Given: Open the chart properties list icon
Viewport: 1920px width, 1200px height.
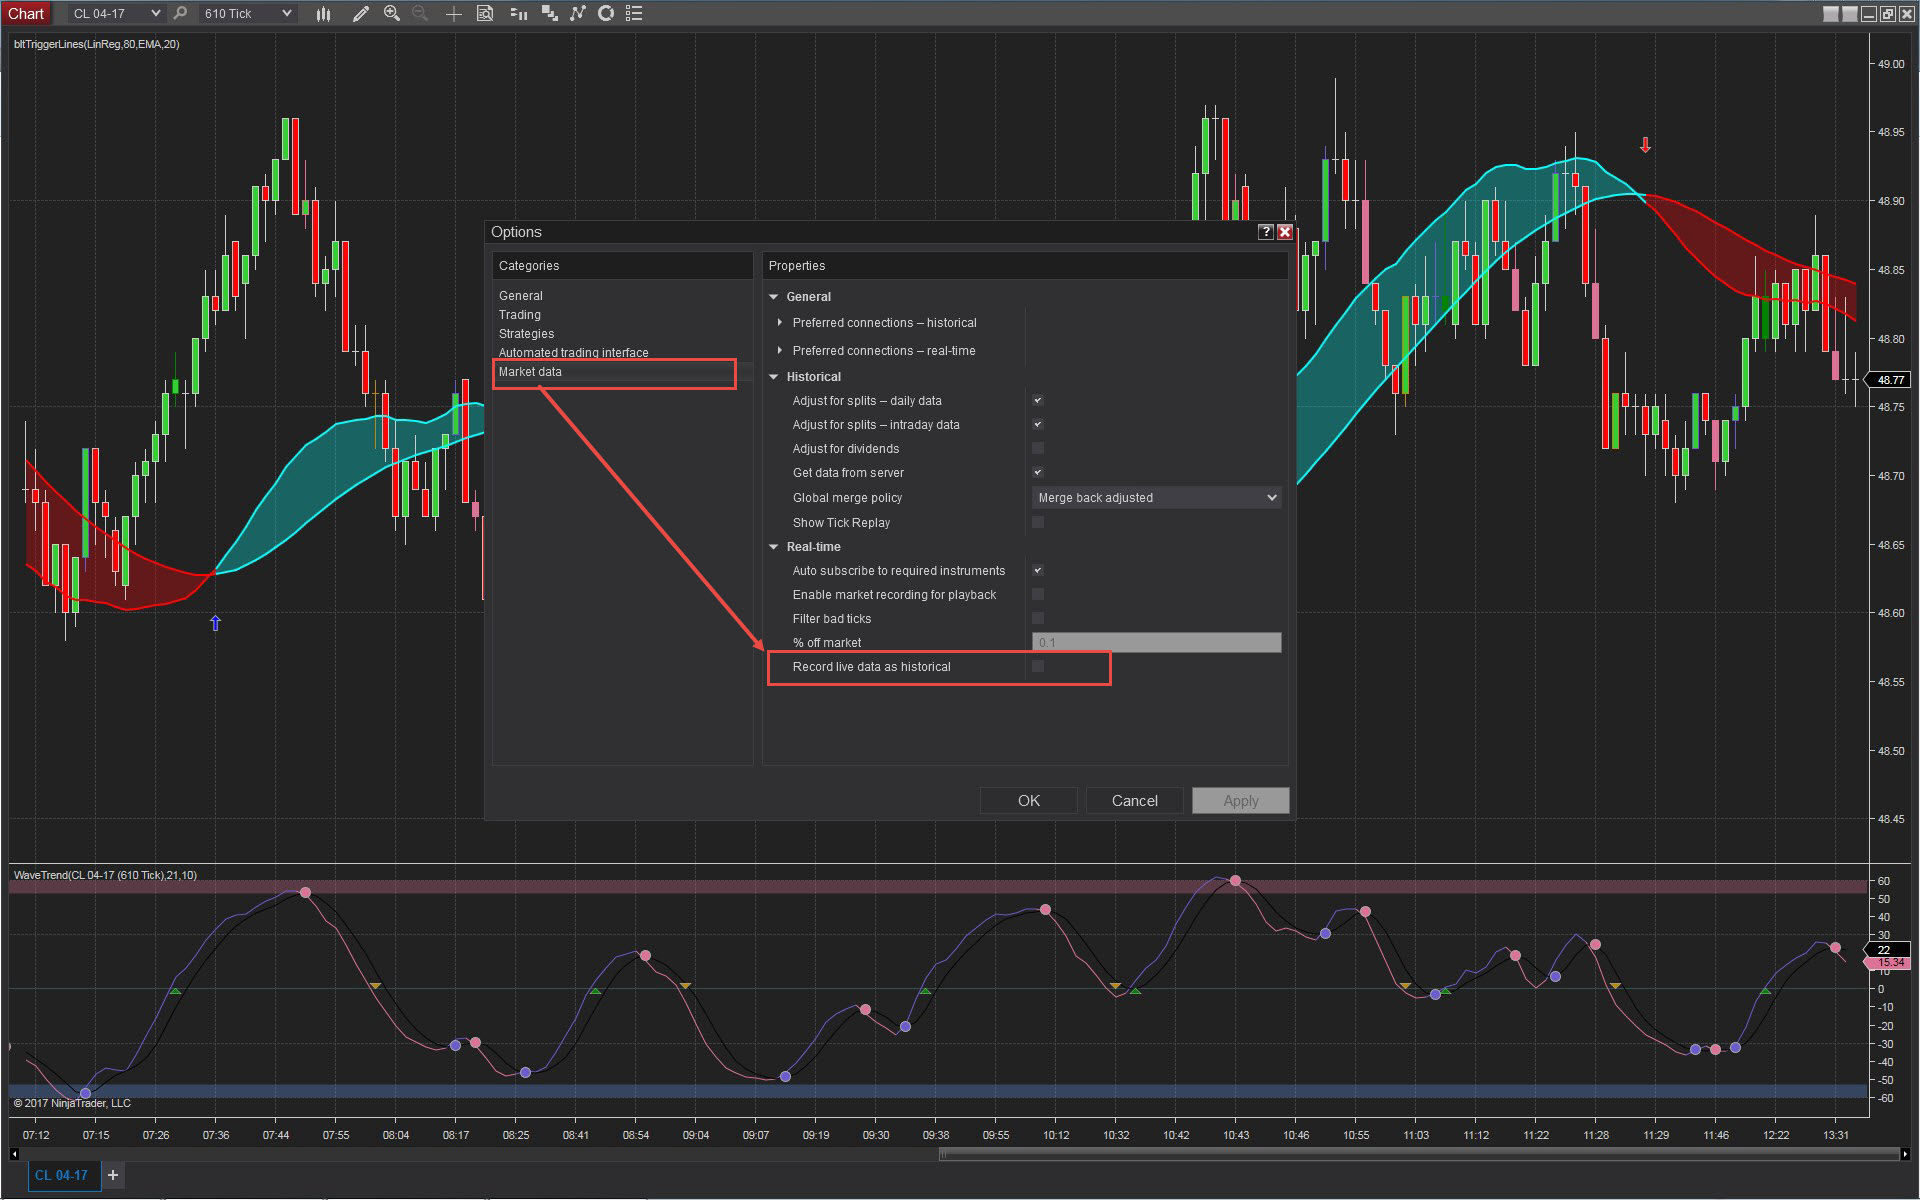Looking at the screenshot, I should coord(634,14).
